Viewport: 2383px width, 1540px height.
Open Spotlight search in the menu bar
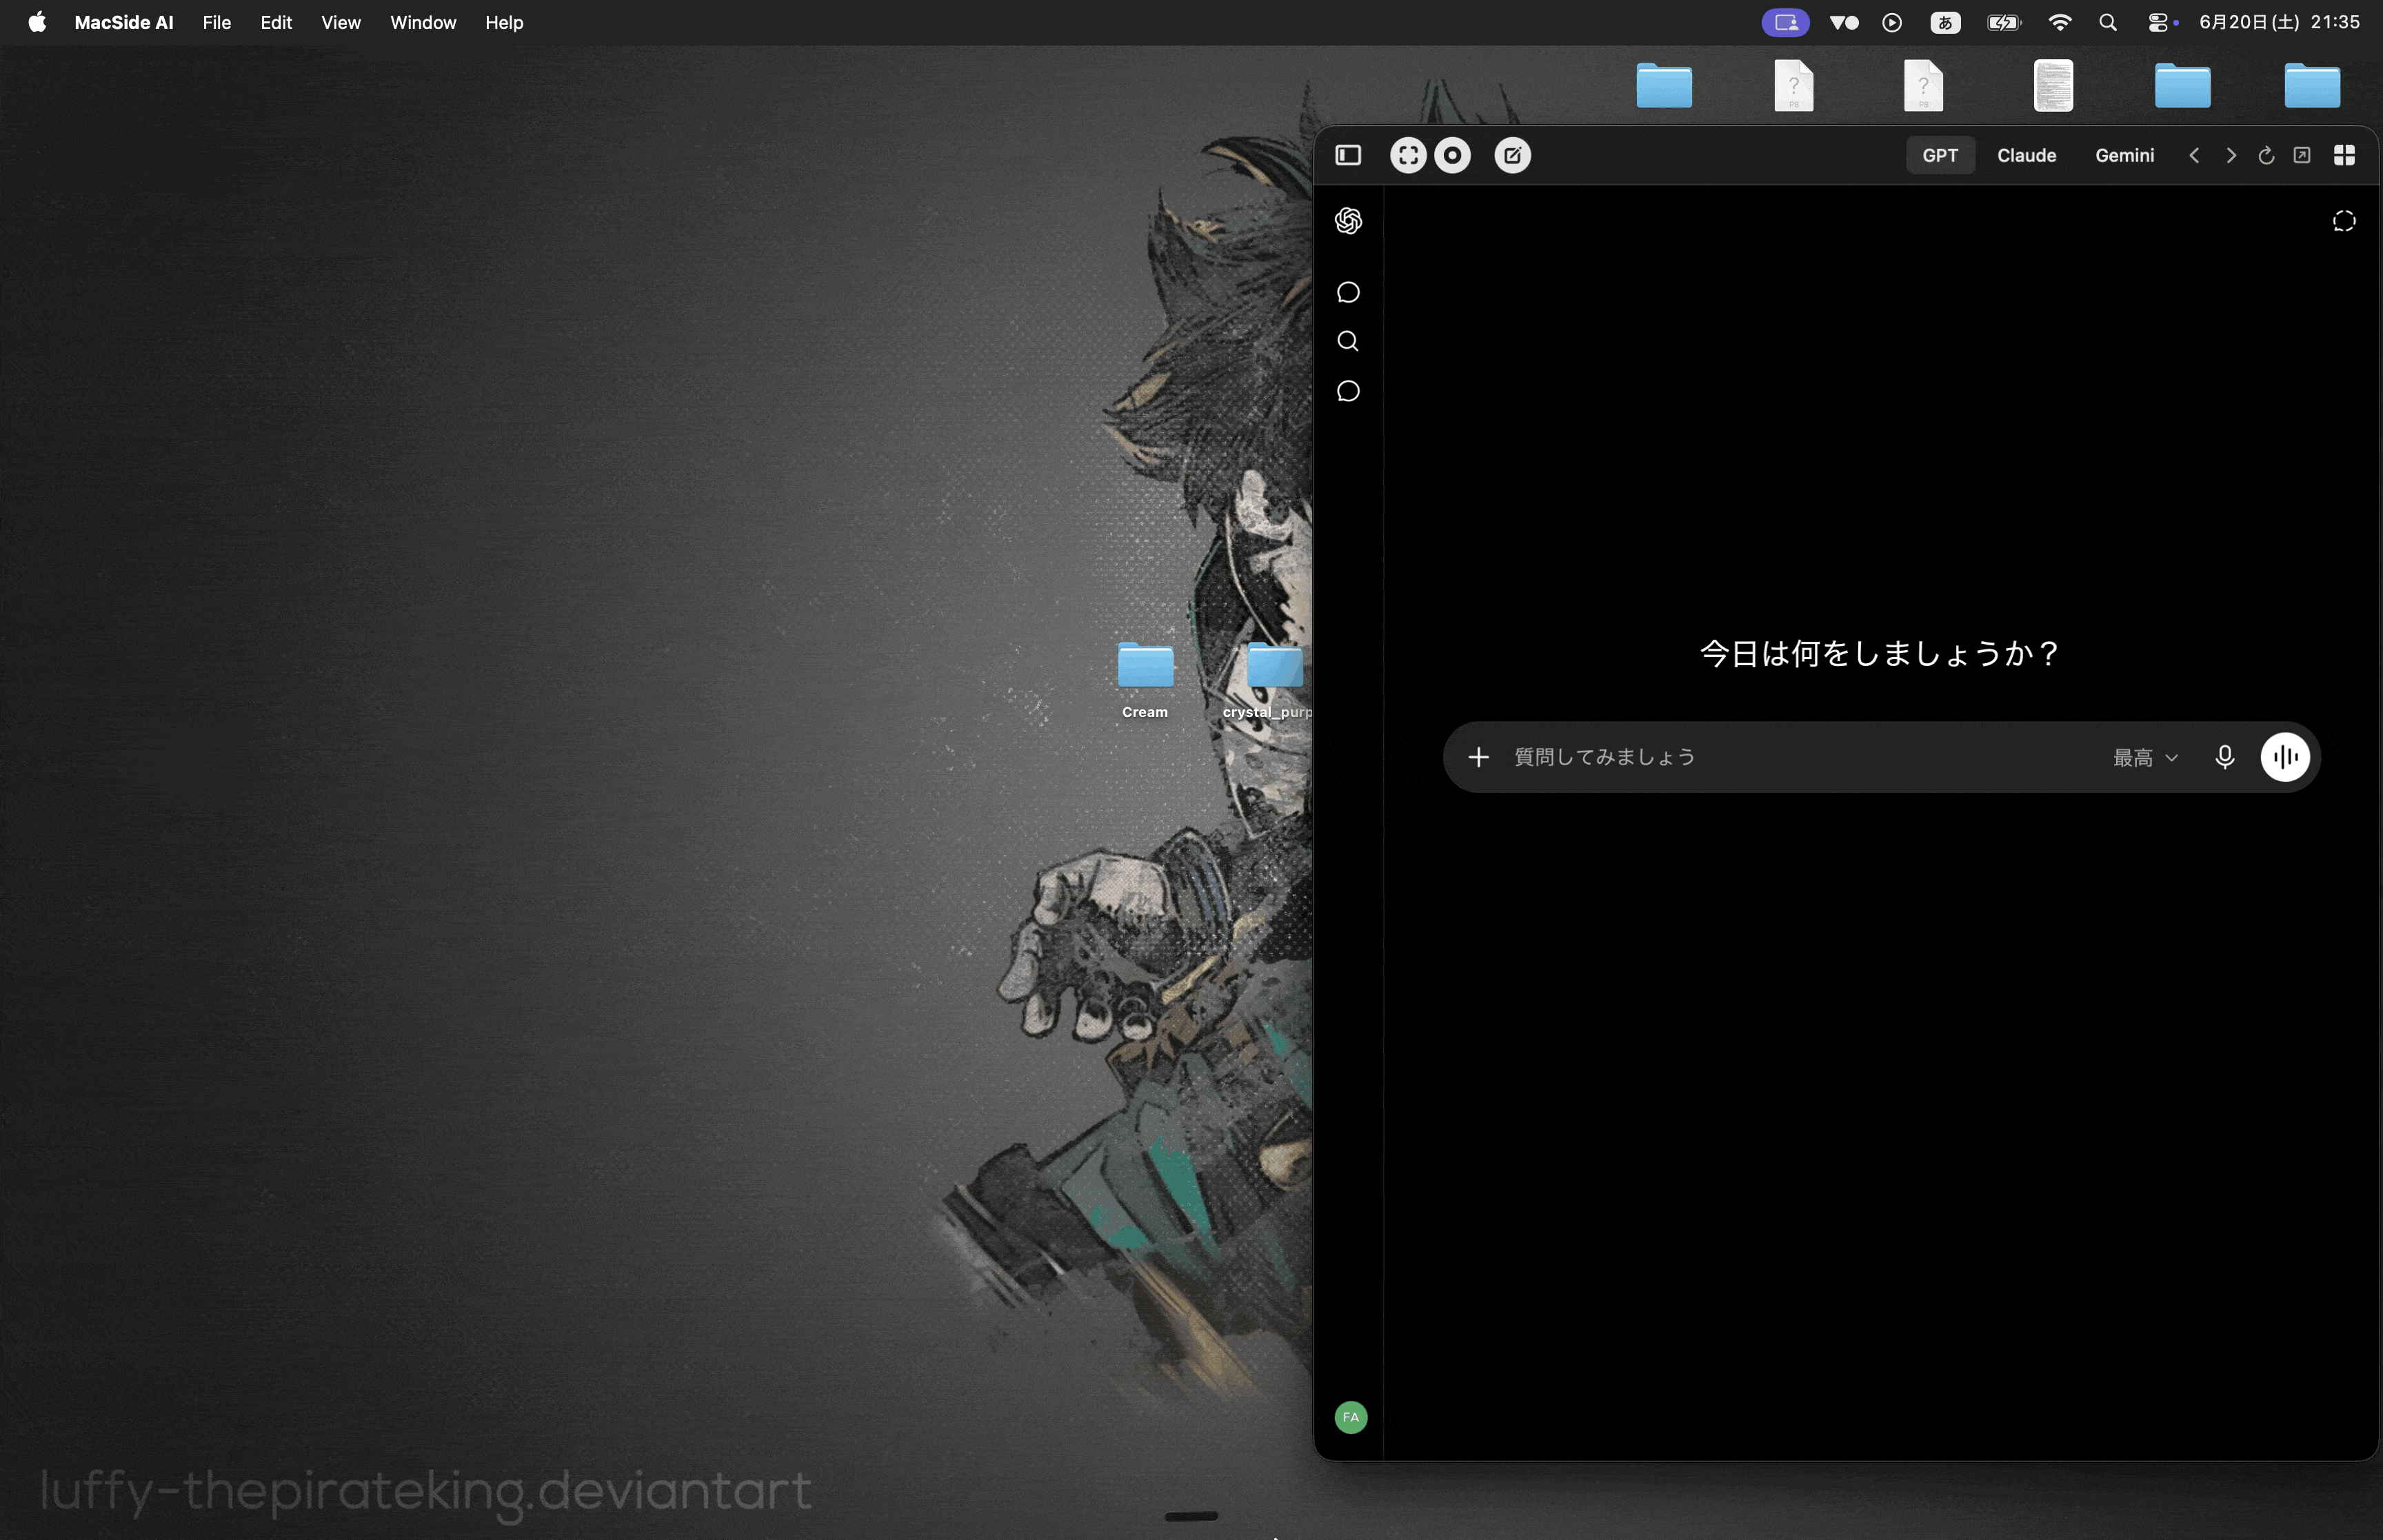click(2108, 22)
